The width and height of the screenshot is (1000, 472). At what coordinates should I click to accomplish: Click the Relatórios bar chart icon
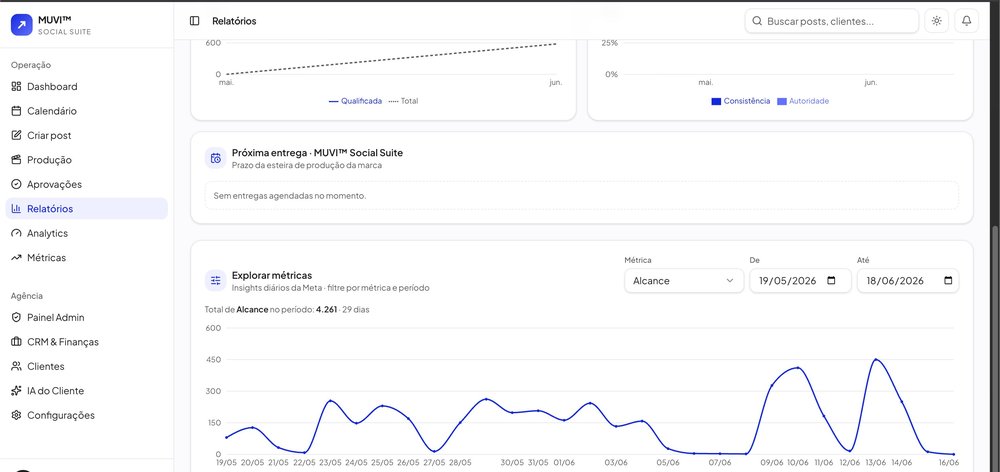pos(17,209)
